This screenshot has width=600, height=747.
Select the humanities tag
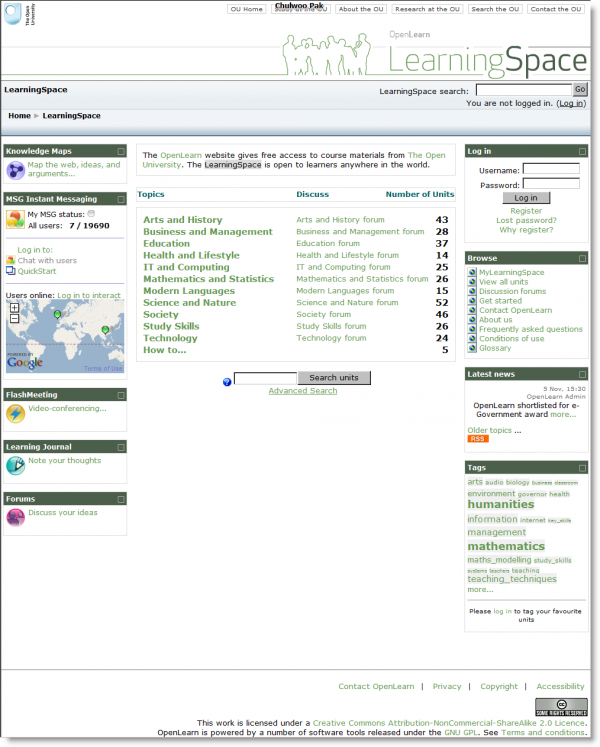pyautogui.click(x=501, y=505)
